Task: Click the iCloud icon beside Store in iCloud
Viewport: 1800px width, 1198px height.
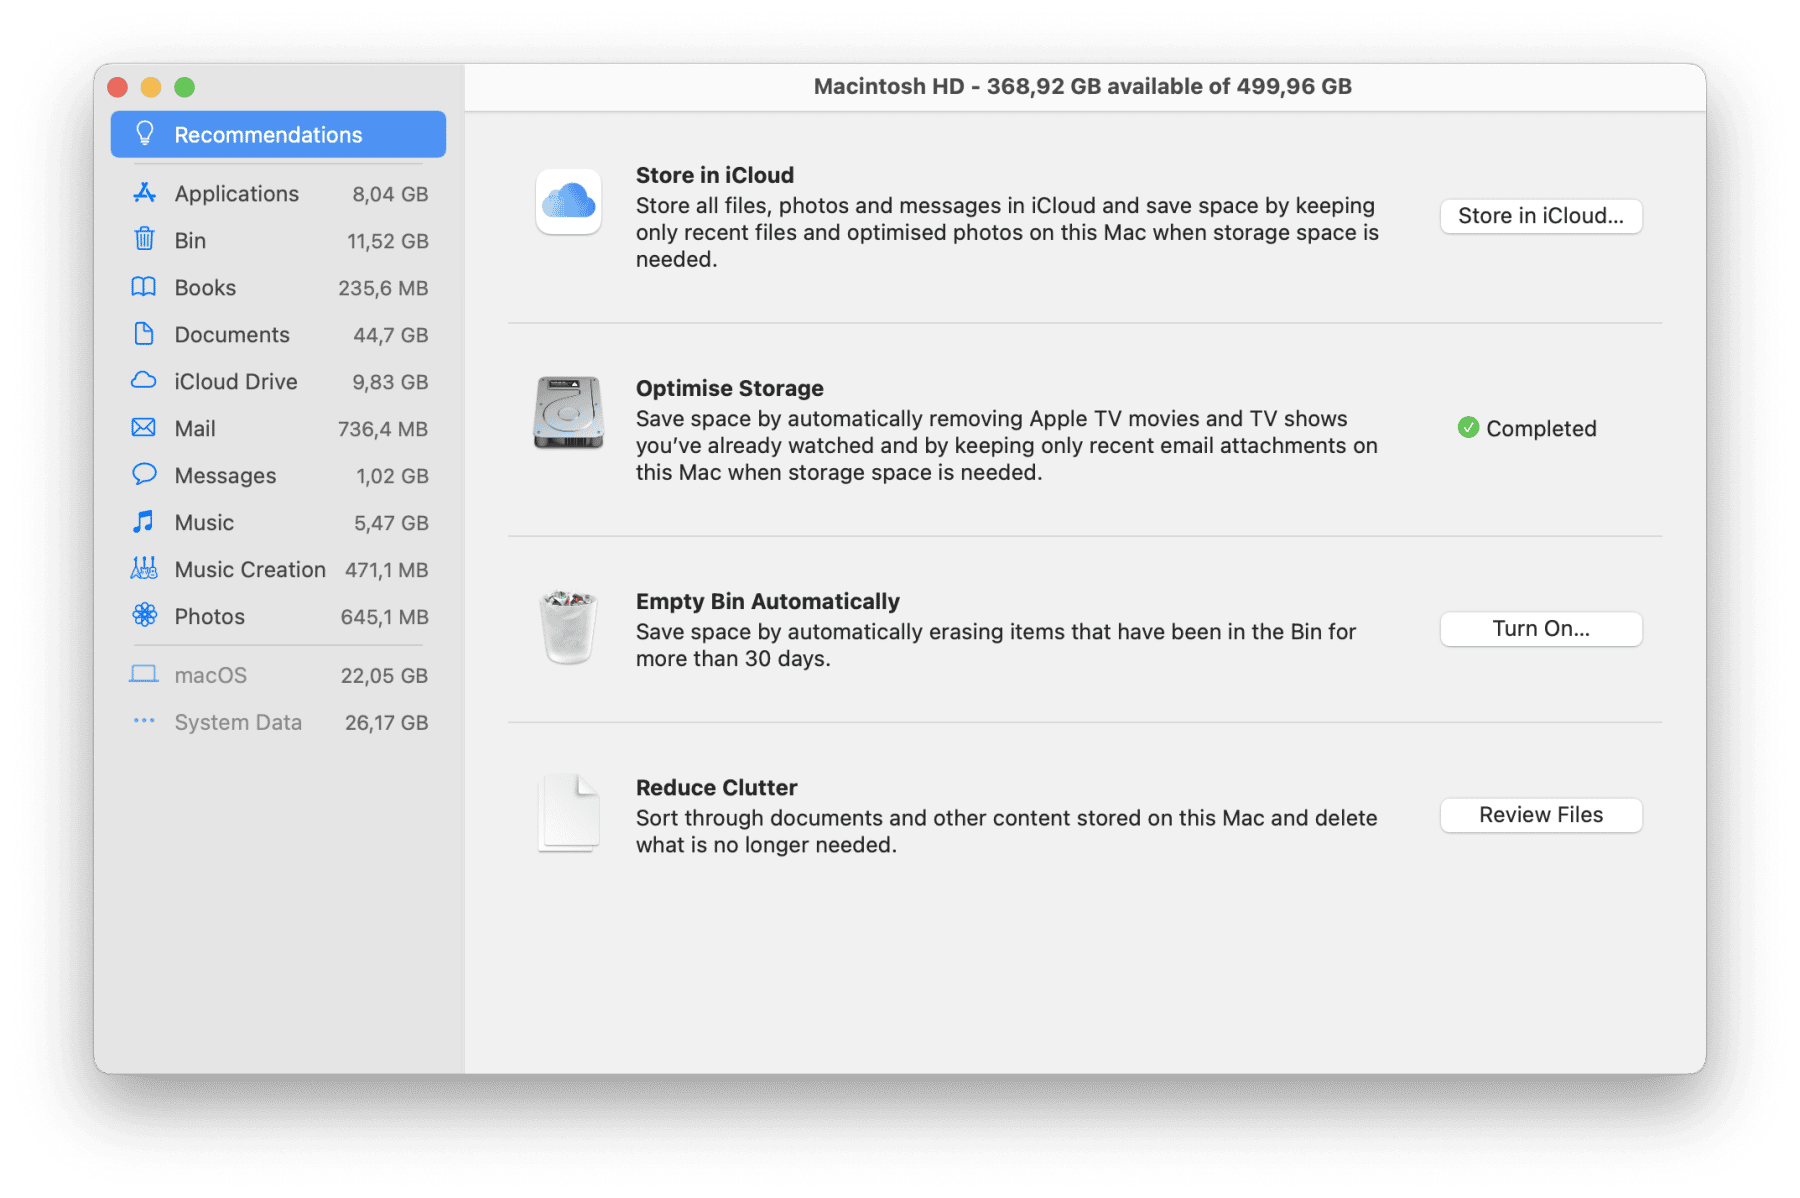Action: [567, 203]
